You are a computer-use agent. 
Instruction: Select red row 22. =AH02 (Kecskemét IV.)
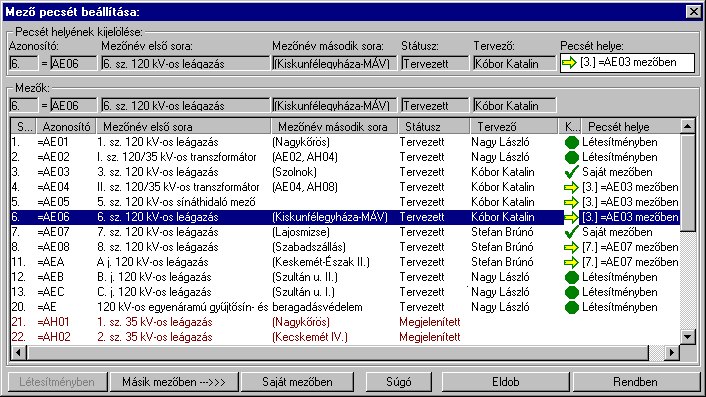345,337
